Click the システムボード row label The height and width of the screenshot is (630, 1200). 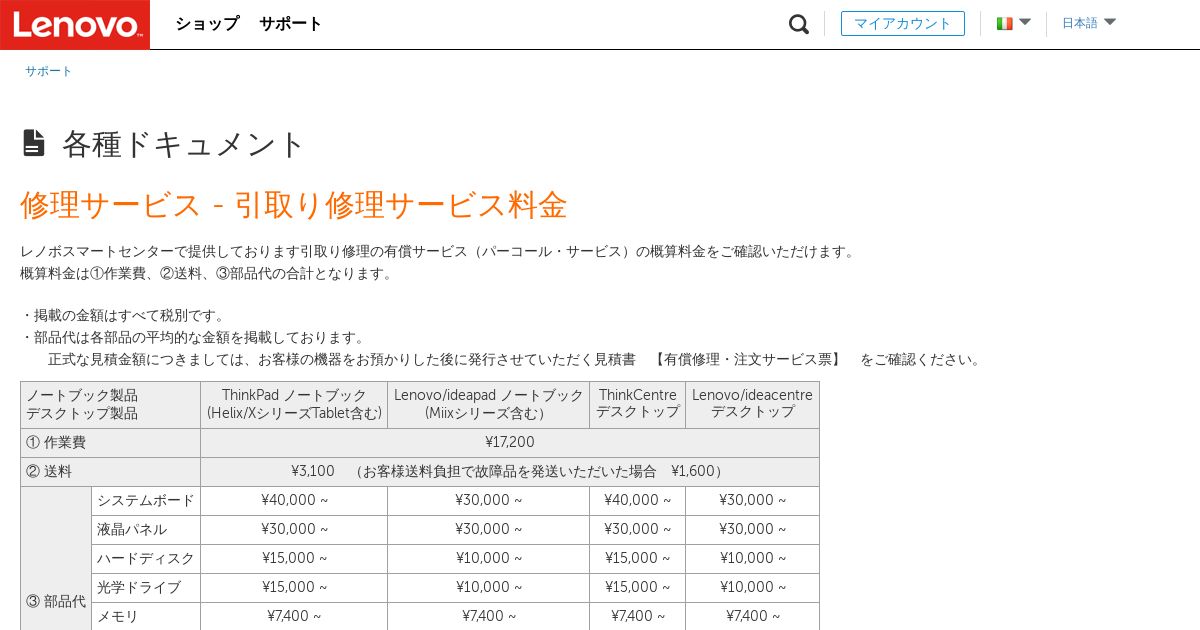(146, 500)
